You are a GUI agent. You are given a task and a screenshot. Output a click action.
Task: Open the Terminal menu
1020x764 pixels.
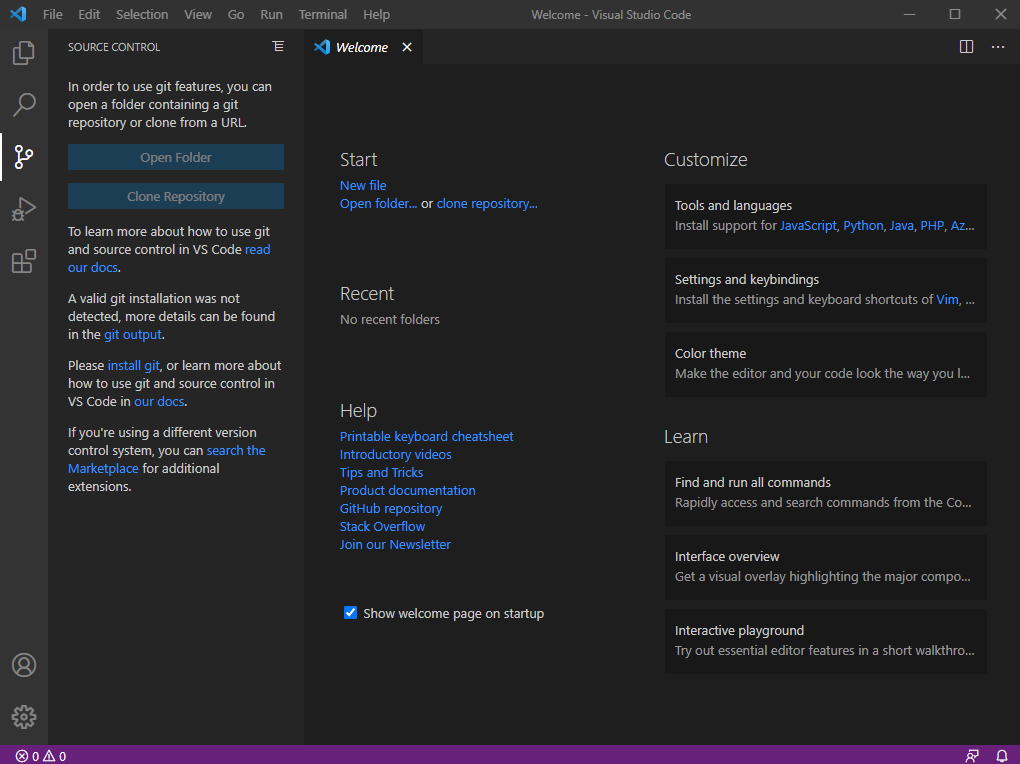tap(323, 15)
